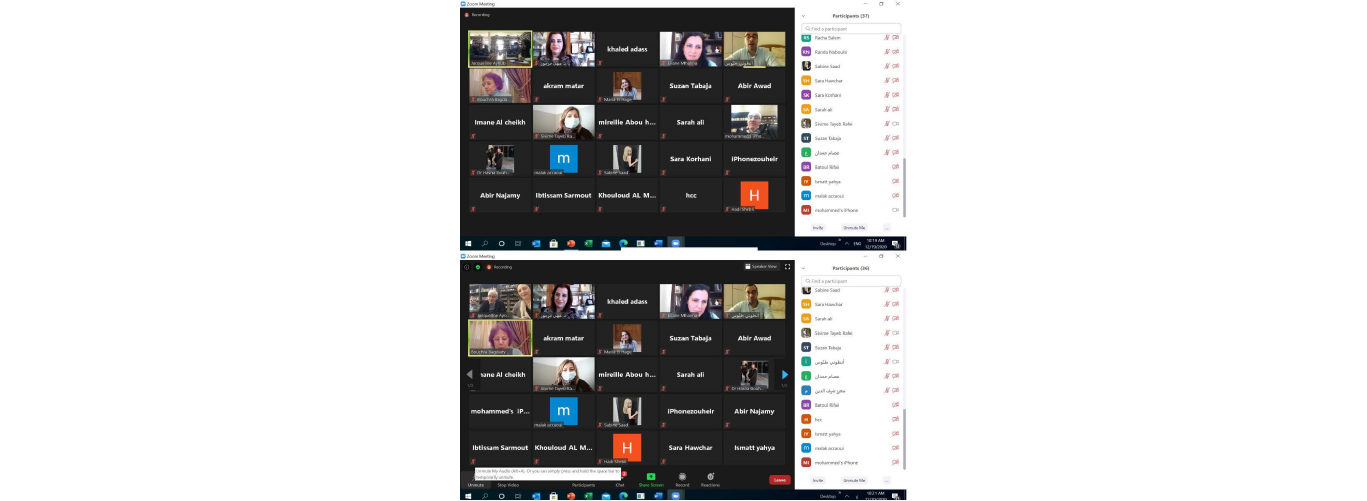Open the Share Screen option
This screenshot has height=501, width=1367.
tap(650, 478)
